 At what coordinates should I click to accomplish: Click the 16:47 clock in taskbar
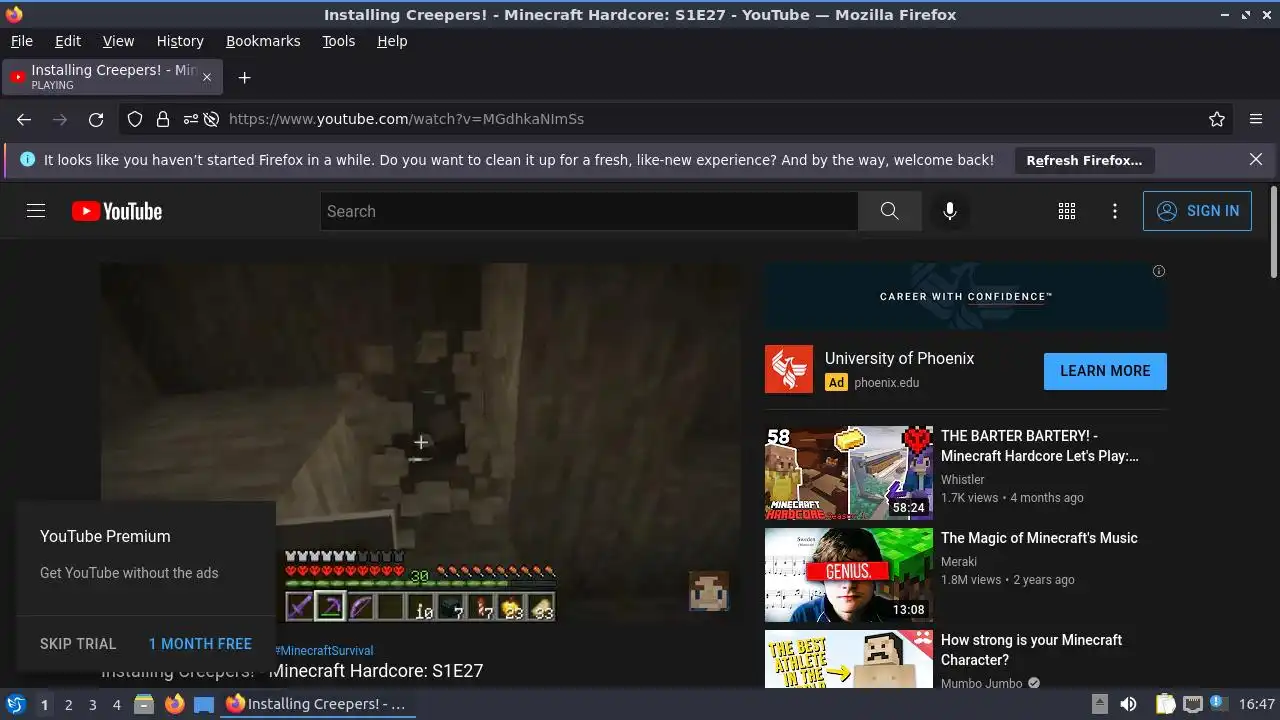coord(1257,704)
